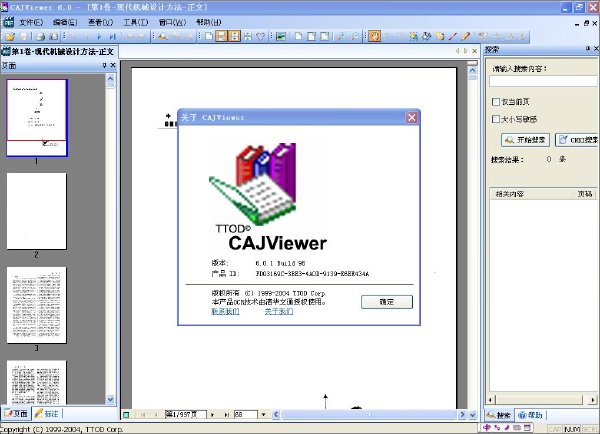Screen dimensions: 600x434
Task: Open the 编辑(E) menu
Action: coord(65,23)
